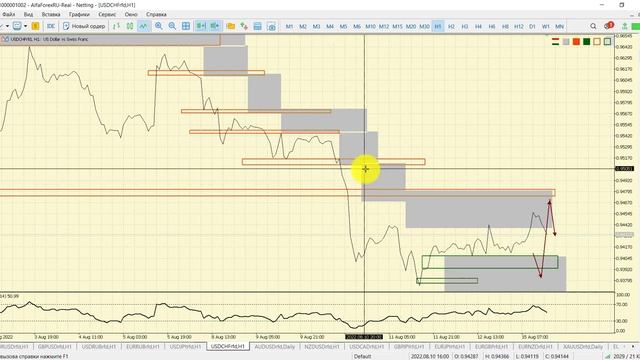The image size is (640, 360).
Task: Set timeframe to W1
Action: [546, 26]
